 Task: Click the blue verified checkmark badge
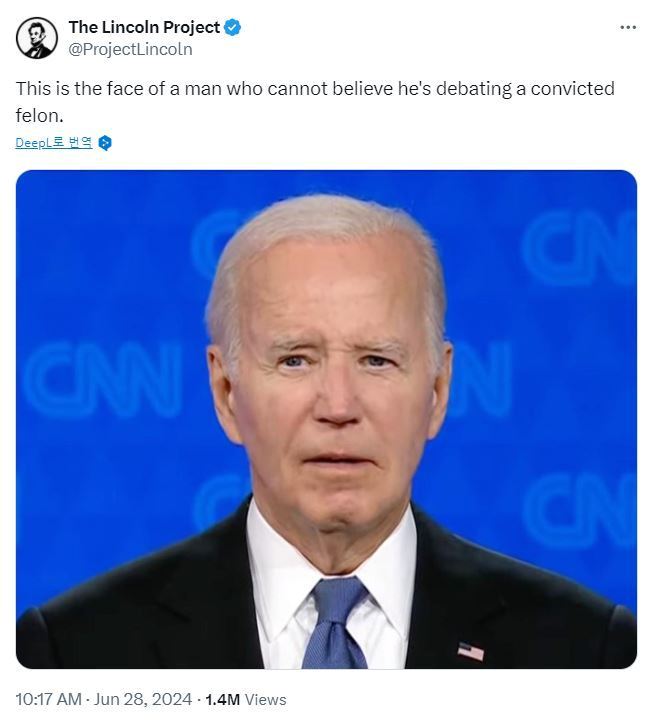click(x=232, y=28)
